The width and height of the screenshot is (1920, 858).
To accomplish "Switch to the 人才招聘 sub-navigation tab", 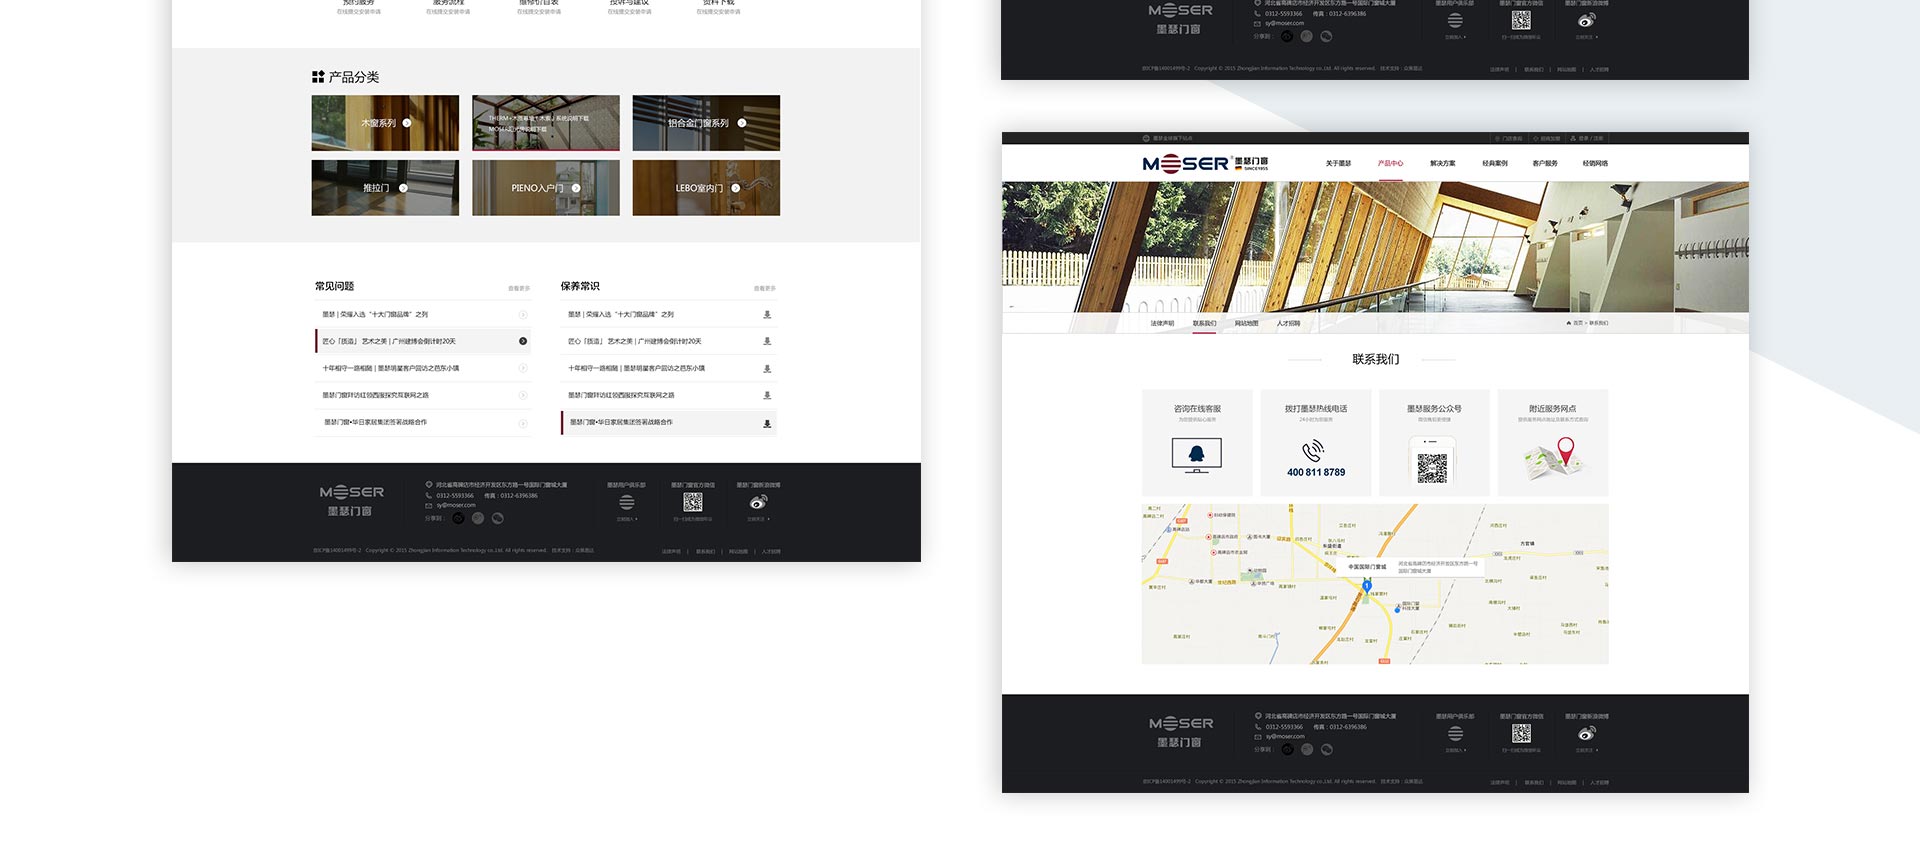I will coord(1288,324).
